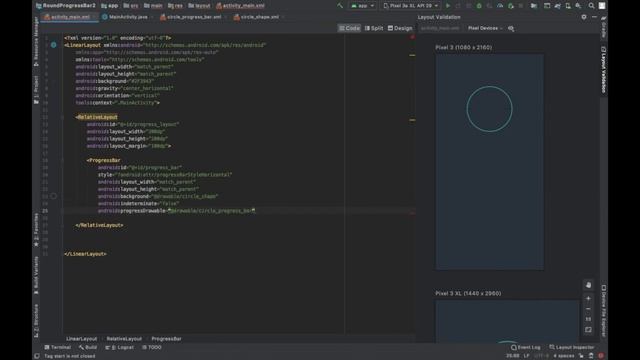Image resolution: width=640 pixels, height=360 pixels.
Task: Open the Build tool window
Action: pyautogui.click(x=88, y=347)
